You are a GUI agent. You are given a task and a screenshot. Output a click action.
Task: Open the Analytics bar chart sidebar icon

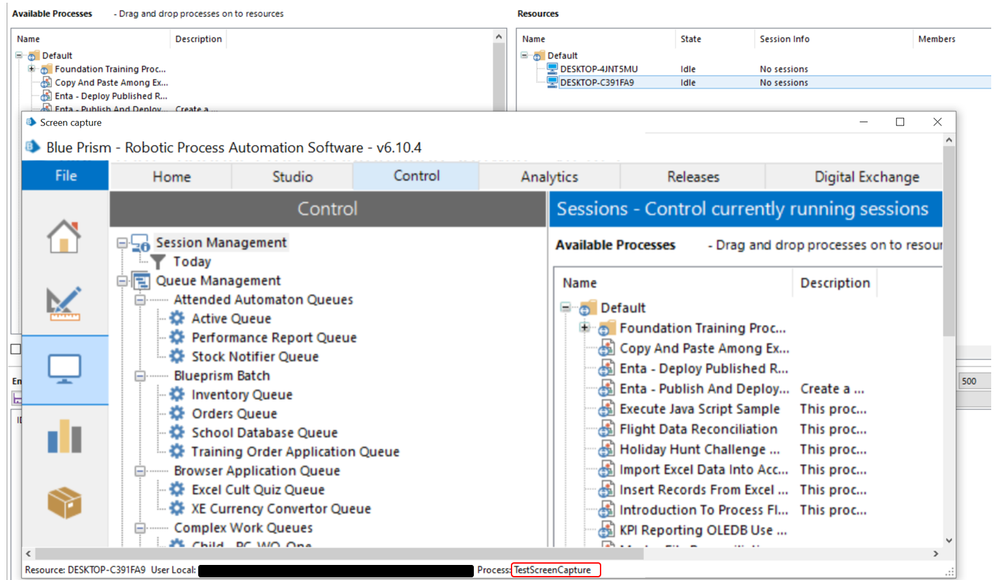point(64,436)
